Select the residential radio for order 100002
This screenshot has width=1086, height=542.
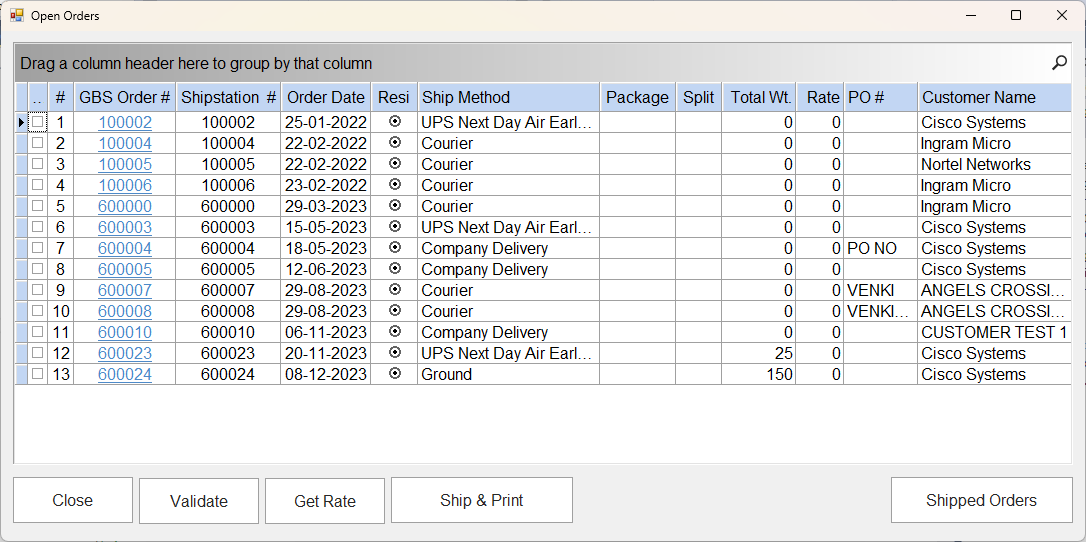pyautogui.click(x=394, y=122)
